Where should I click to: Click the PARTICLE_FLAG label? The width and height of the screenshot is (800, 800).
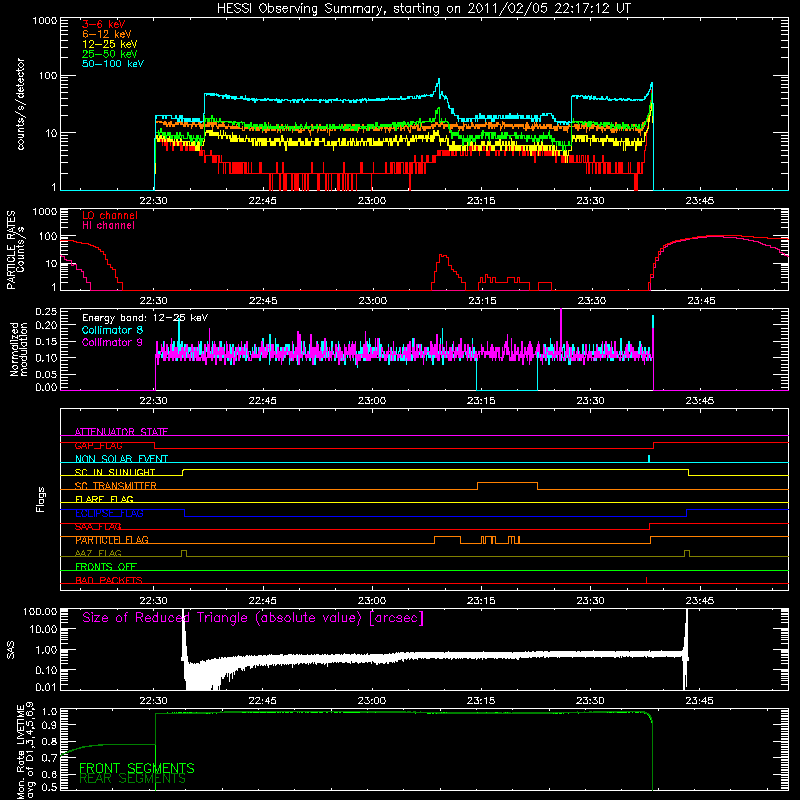[112, 540]
